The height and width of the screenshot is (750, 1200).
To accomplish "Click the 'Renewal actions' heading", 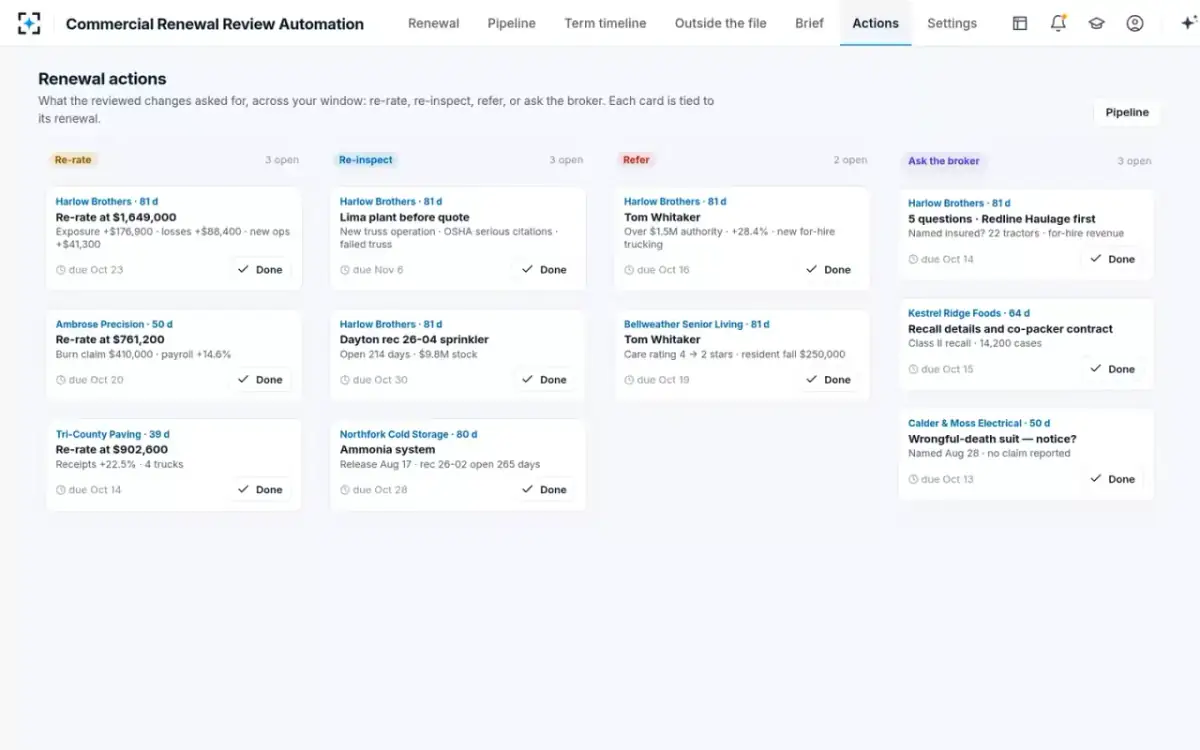I will coord(102,79).
